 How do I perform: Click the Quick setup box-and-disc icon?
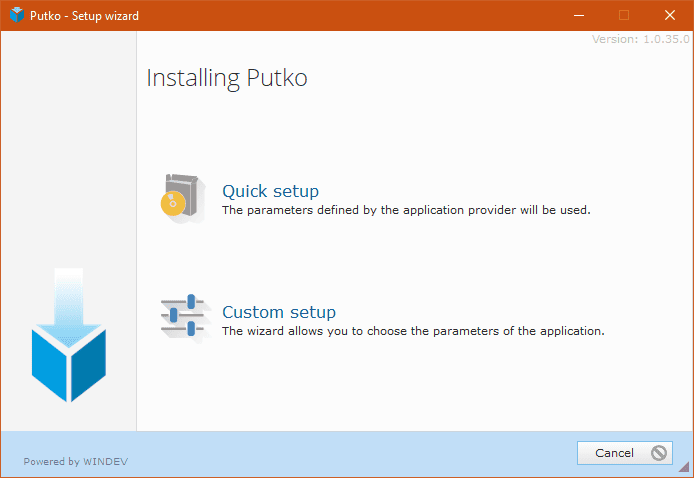(184, 198)
